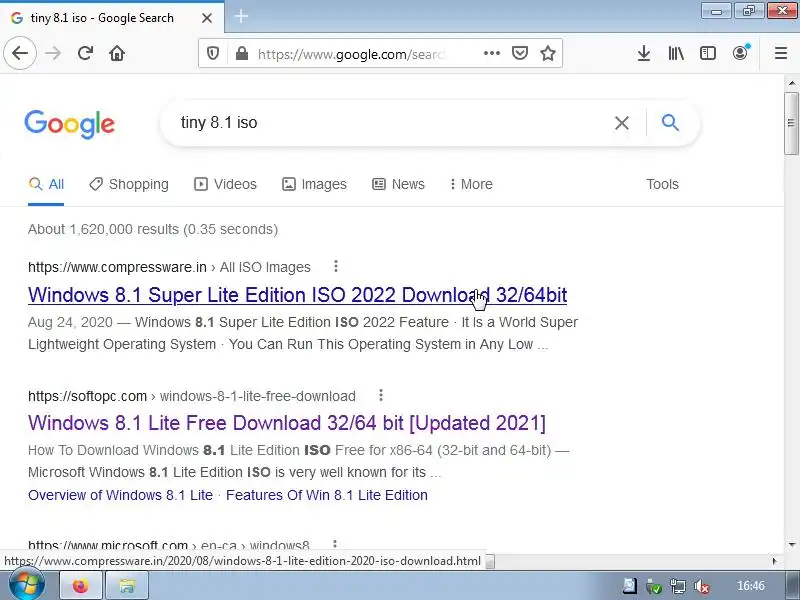This screenshot has height=600, width=800.
Task: Clear the search query with X
Action: click(621, 123)
